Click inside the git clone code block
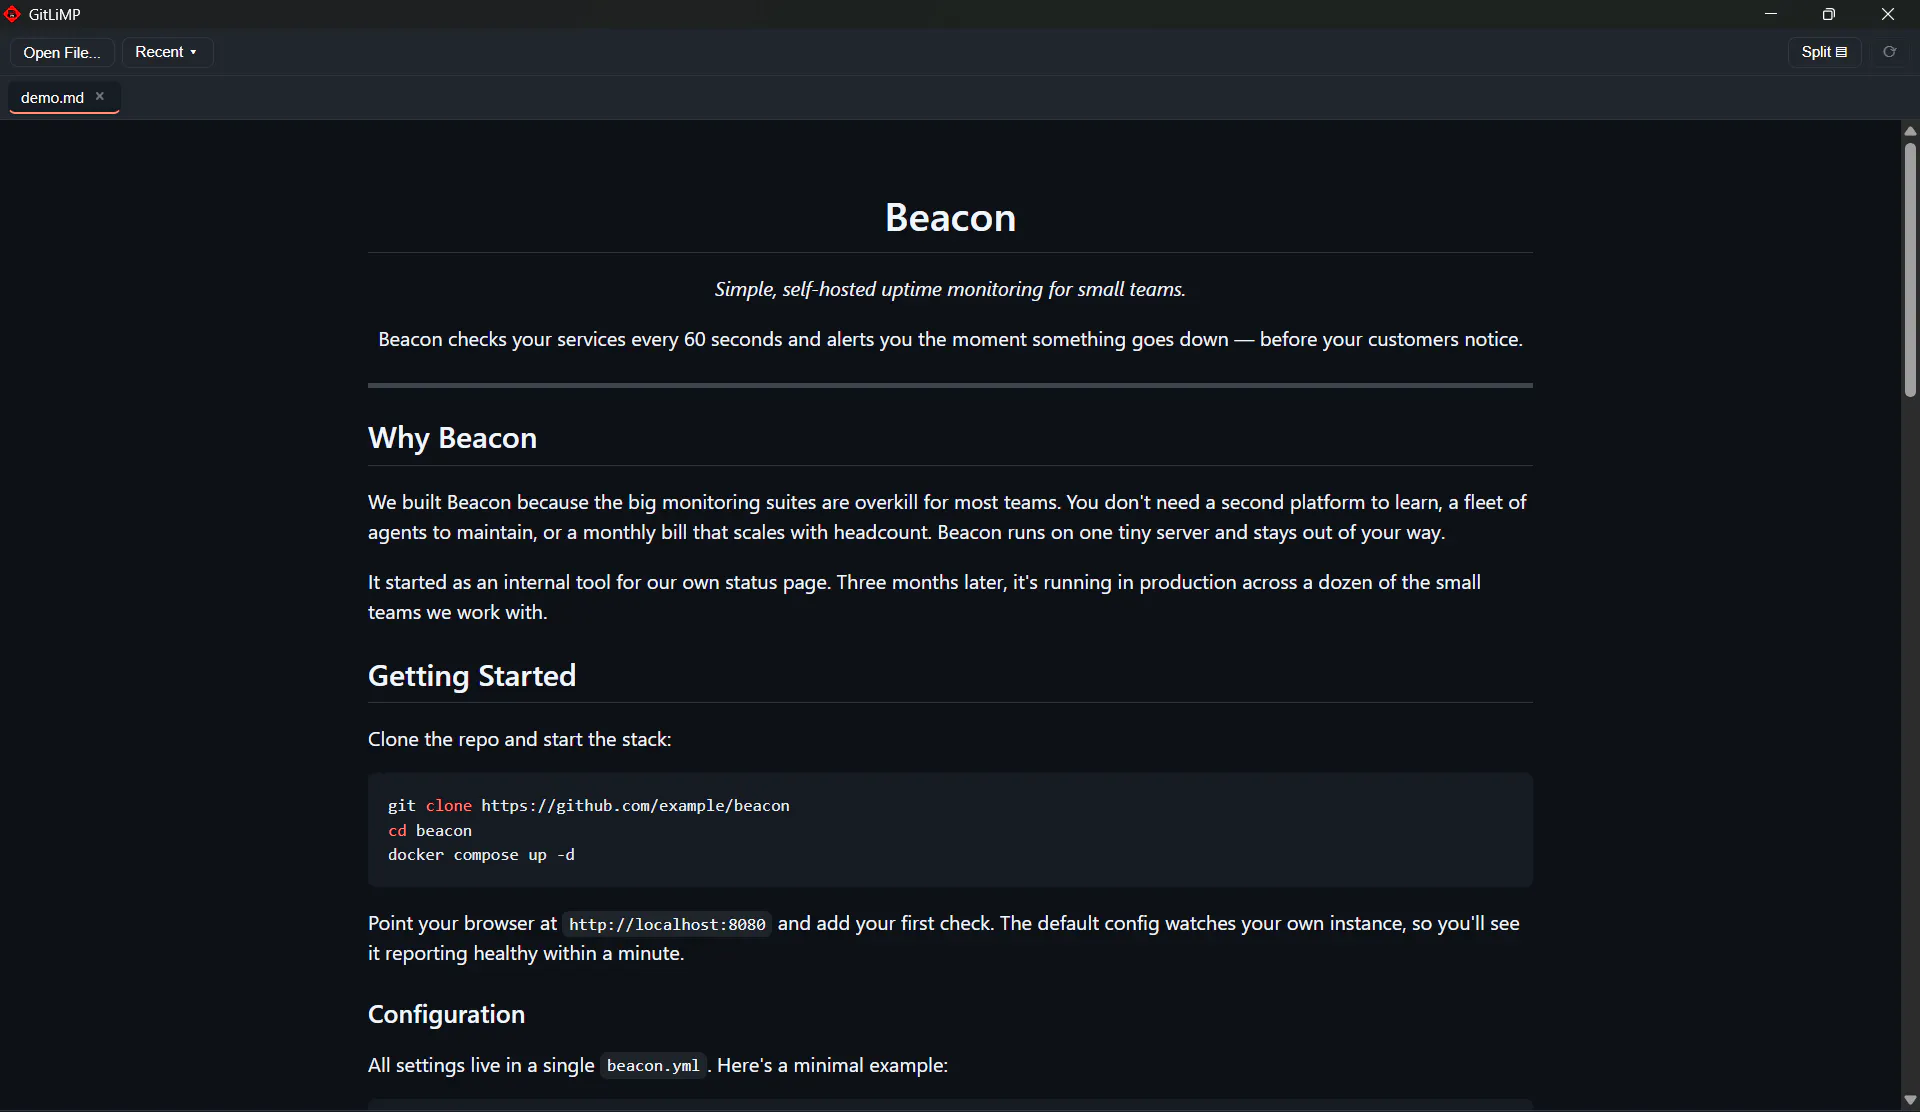 (x=950, y=830)
